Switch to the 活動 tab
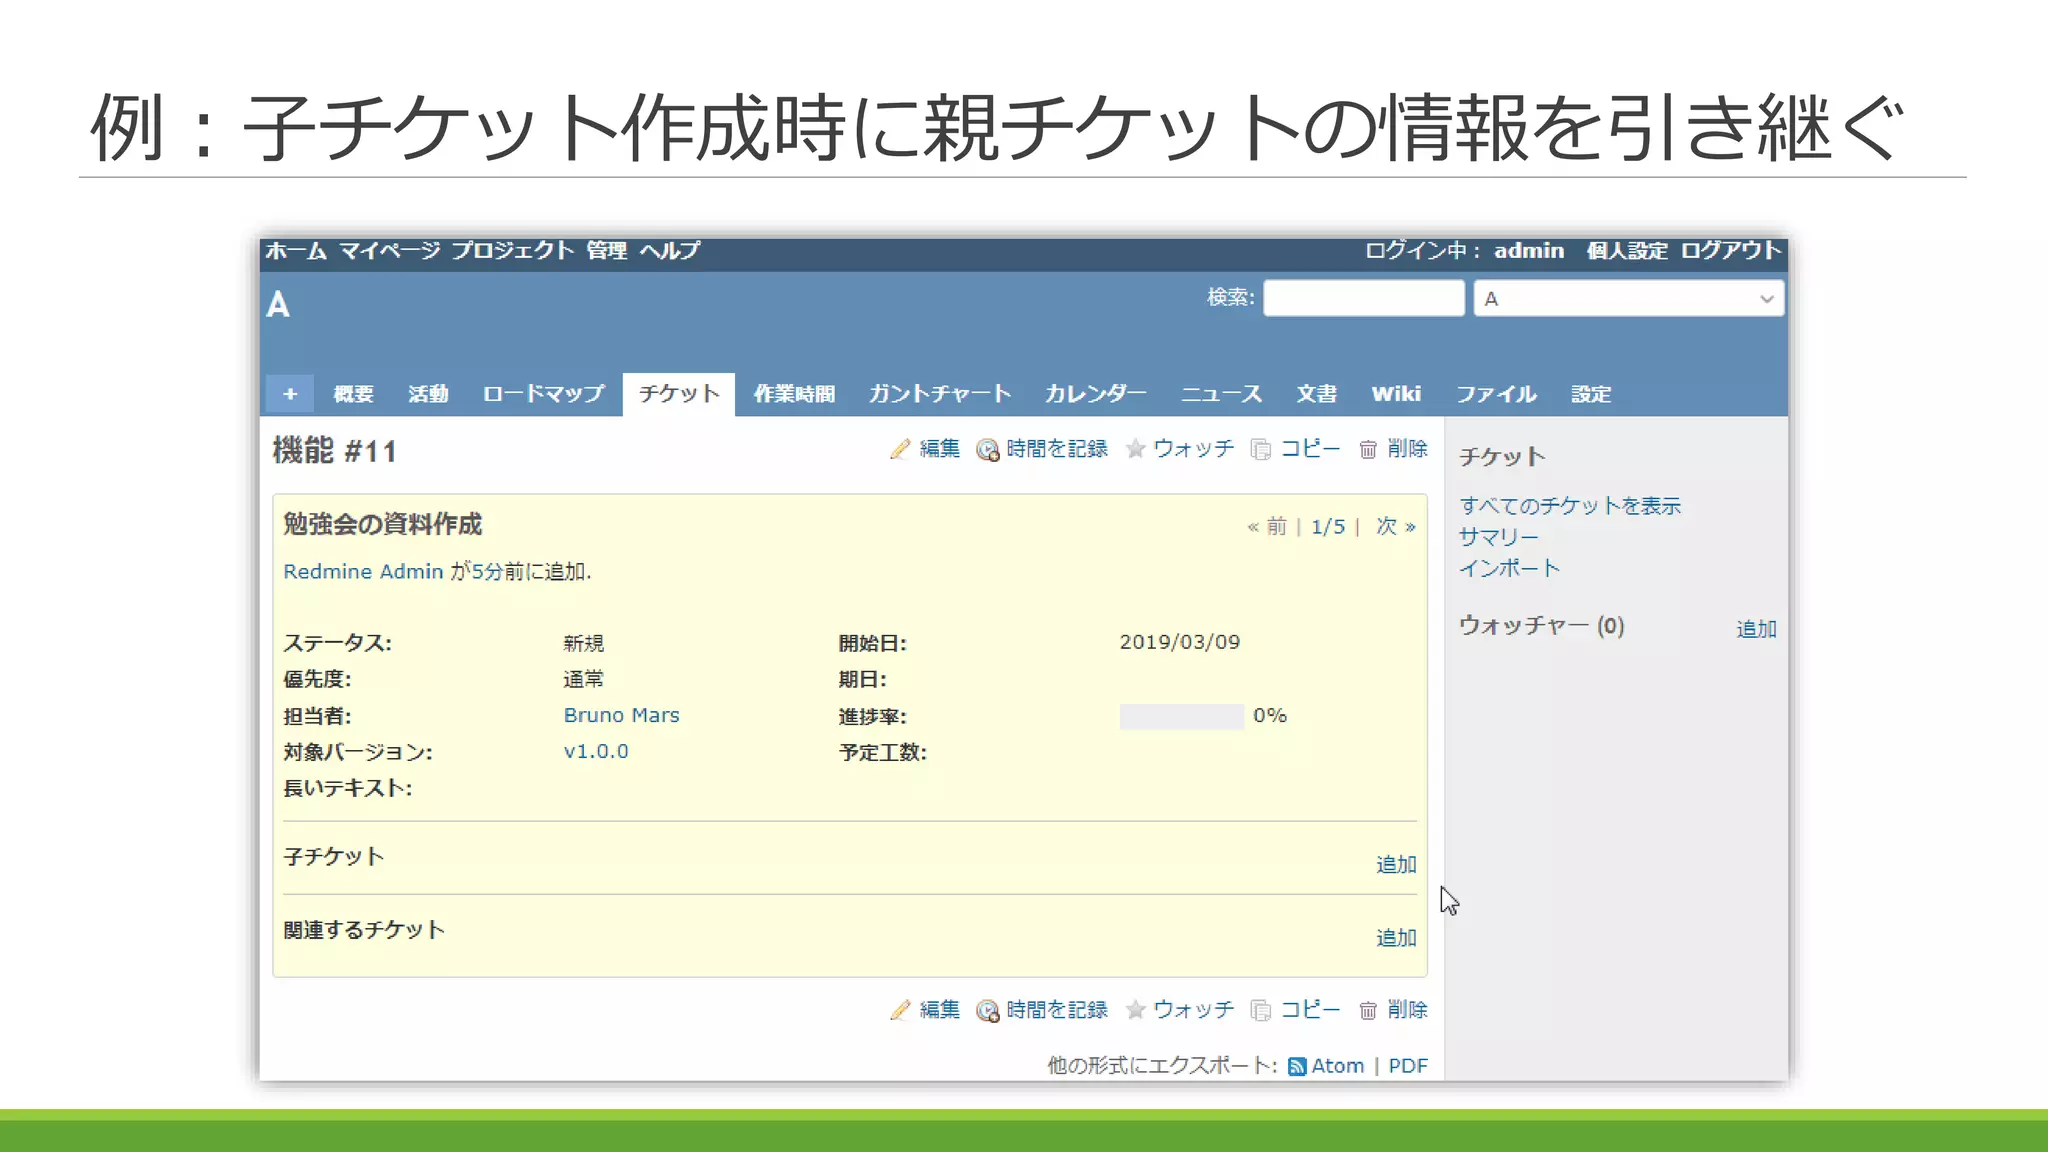The height and width of the screenshot is (1152, 2048). click(428, 394)
